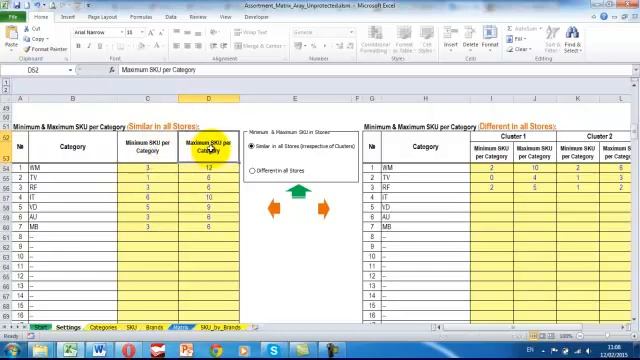Open the Fill dropdown in Editing group

point(516,39)
